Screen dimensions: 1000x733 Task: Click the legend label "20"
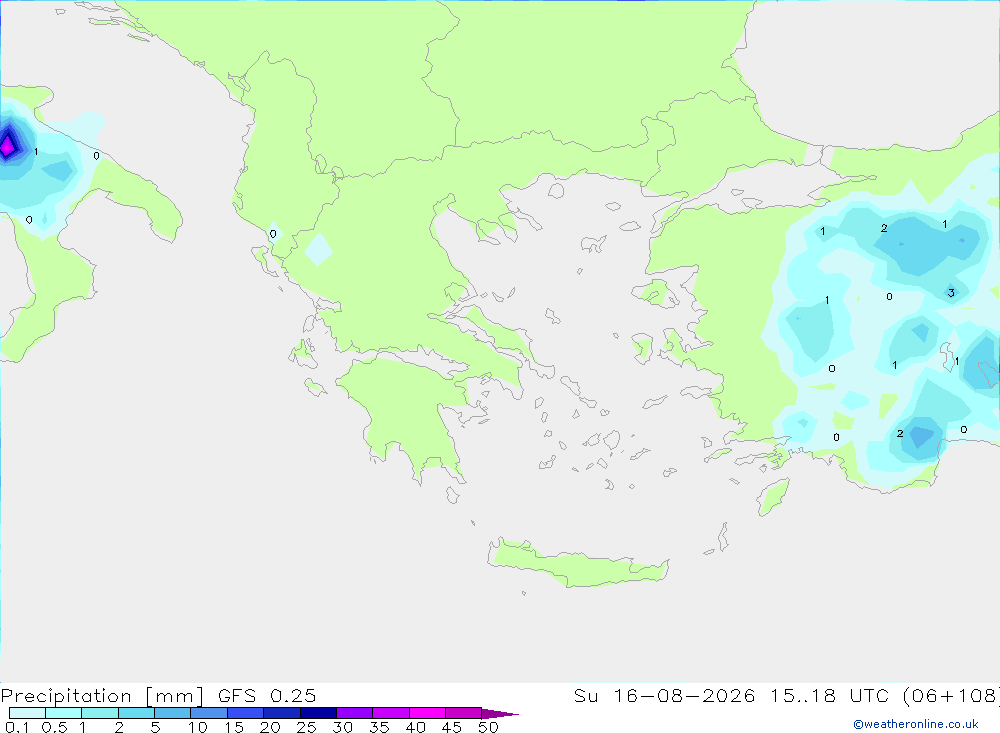(x=270, y=727)
